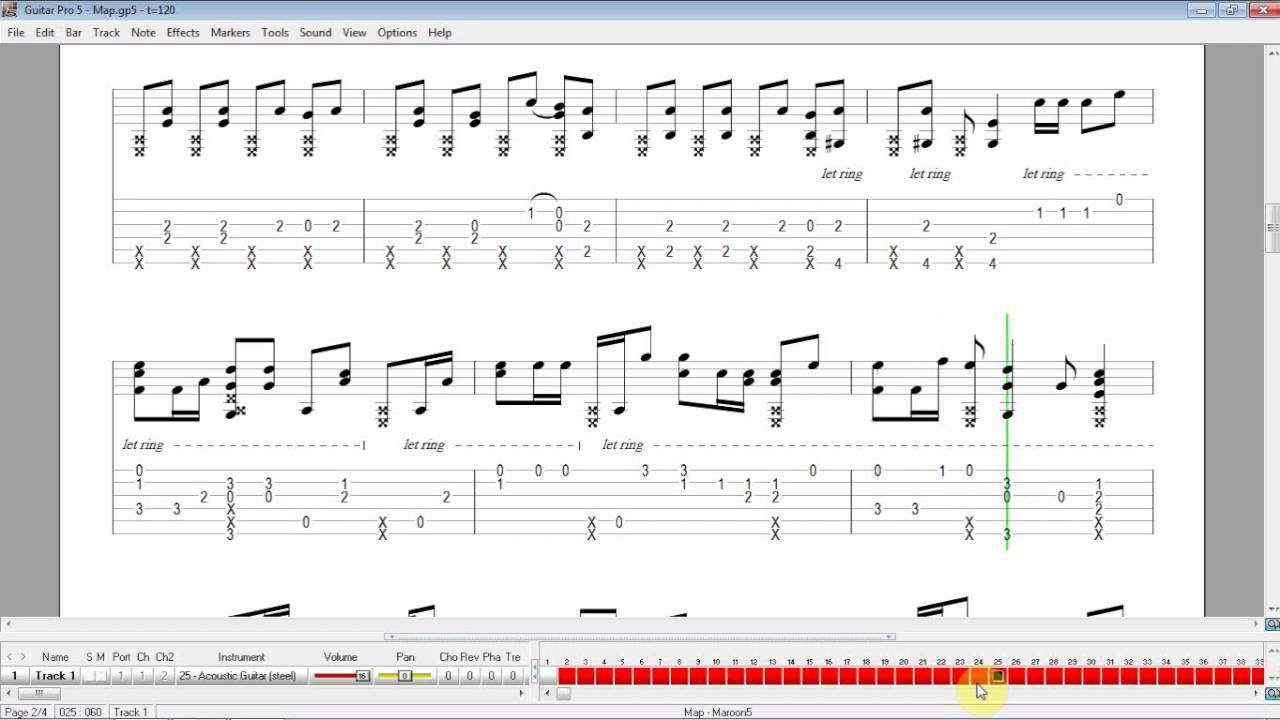Open the Bar menu
Viewport: 1280px width, 720px height.
(x=74, y=32)
